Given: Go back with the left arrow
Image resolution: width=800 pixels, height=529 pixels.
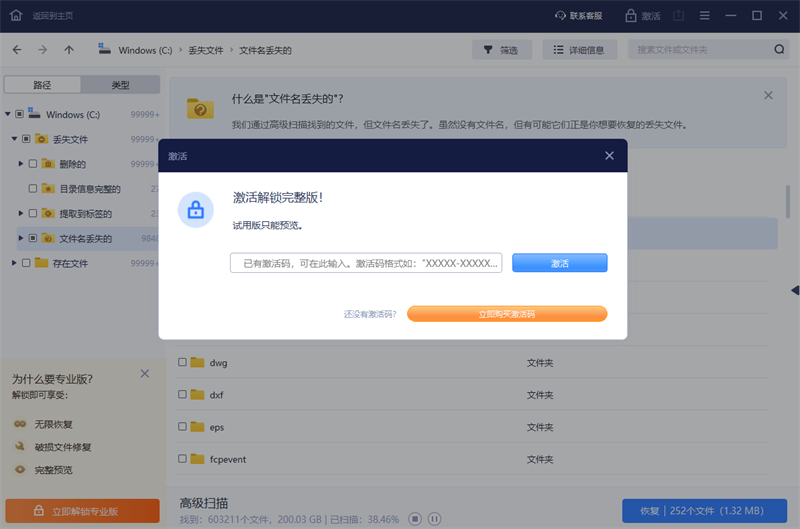Looking at the screenshot, I should tap(17, 49).
